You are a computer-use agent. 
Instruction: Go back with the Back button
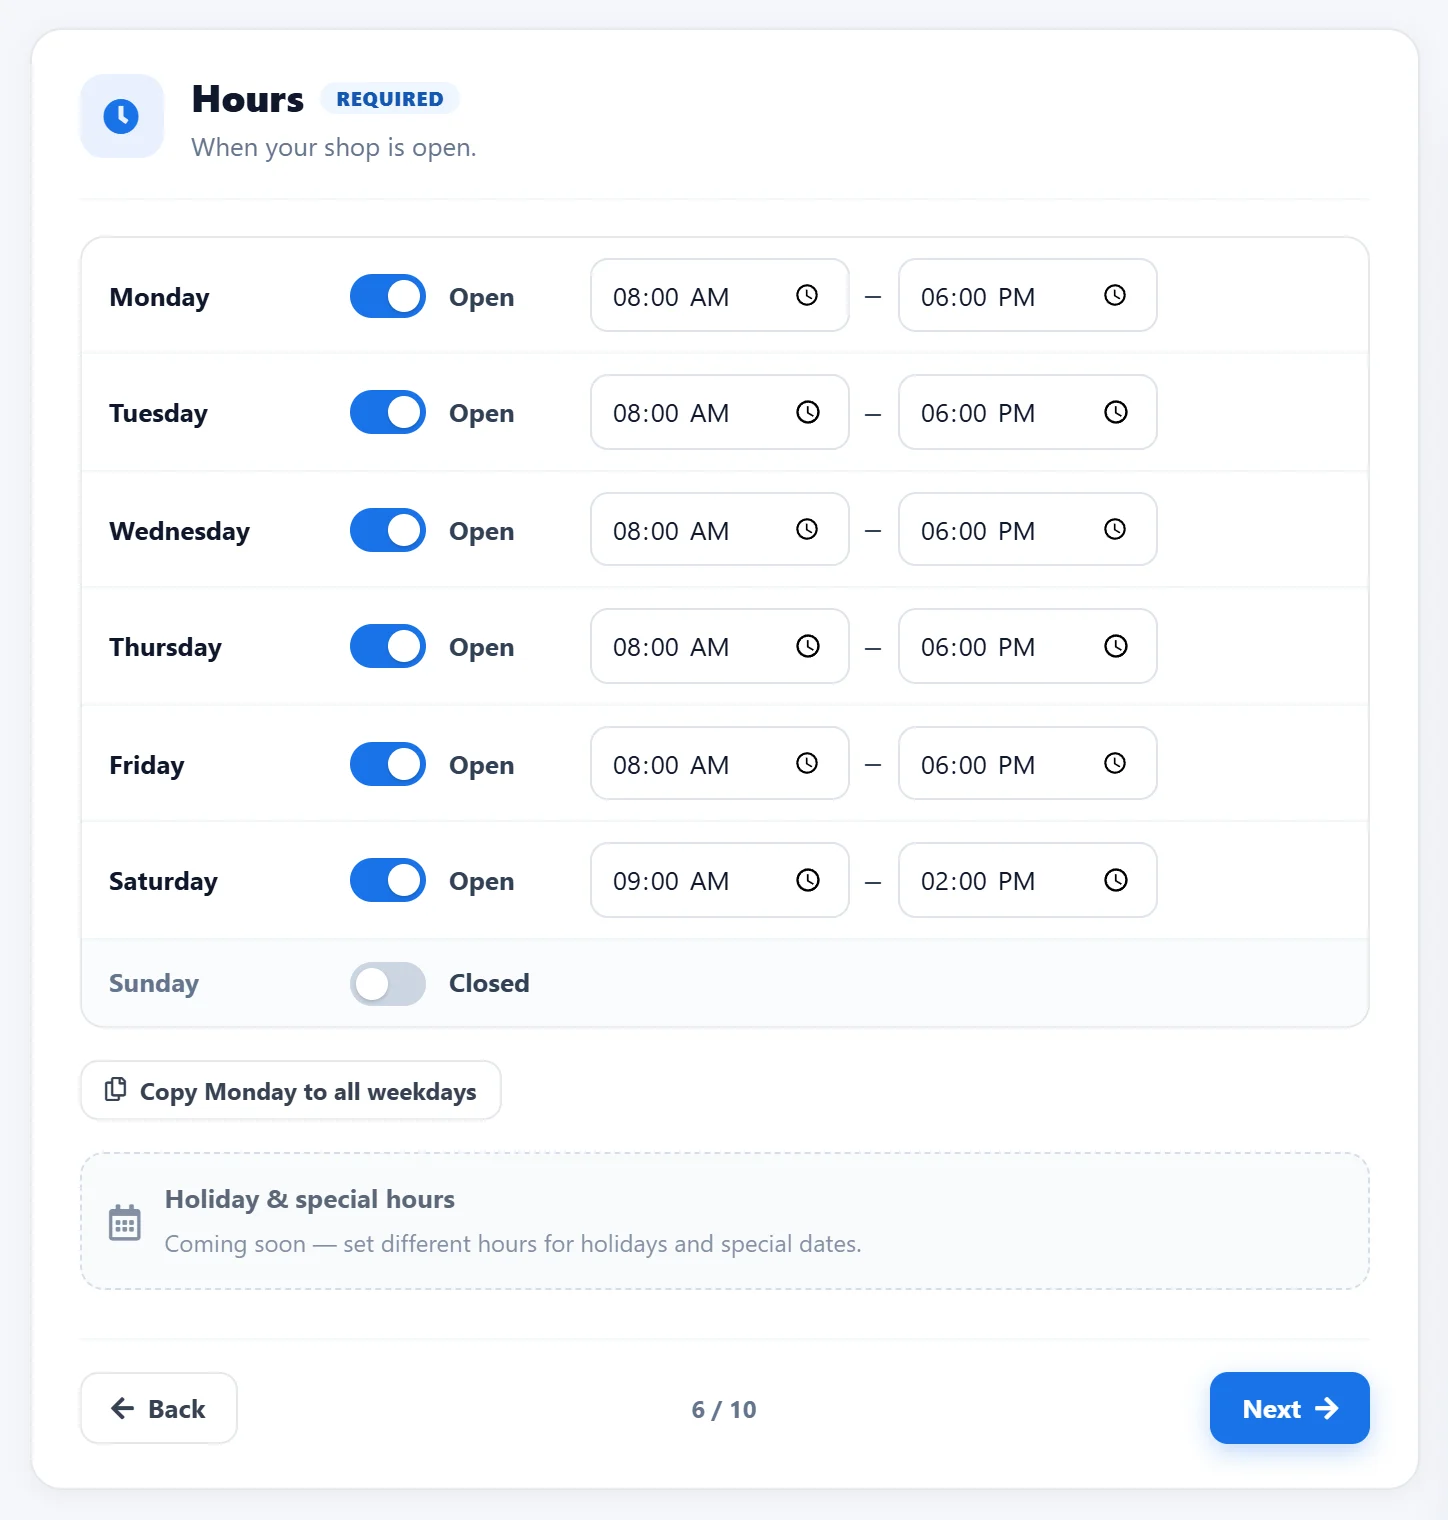tap(159, 1408)
